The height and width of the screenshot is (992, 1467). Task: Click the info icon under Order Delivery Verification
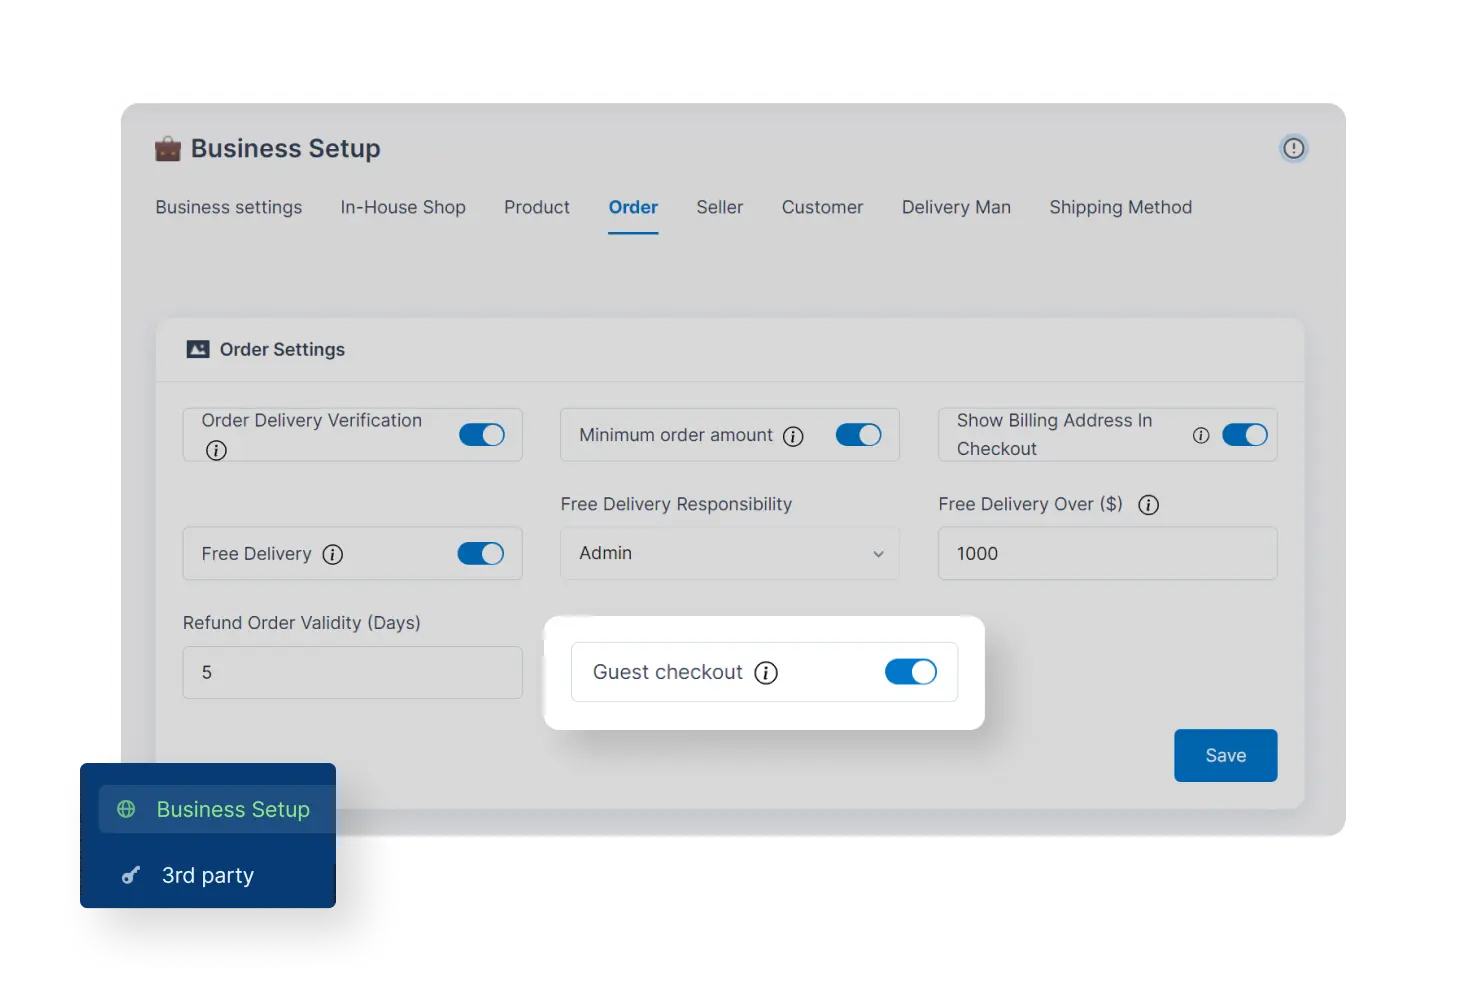point(216,450)
